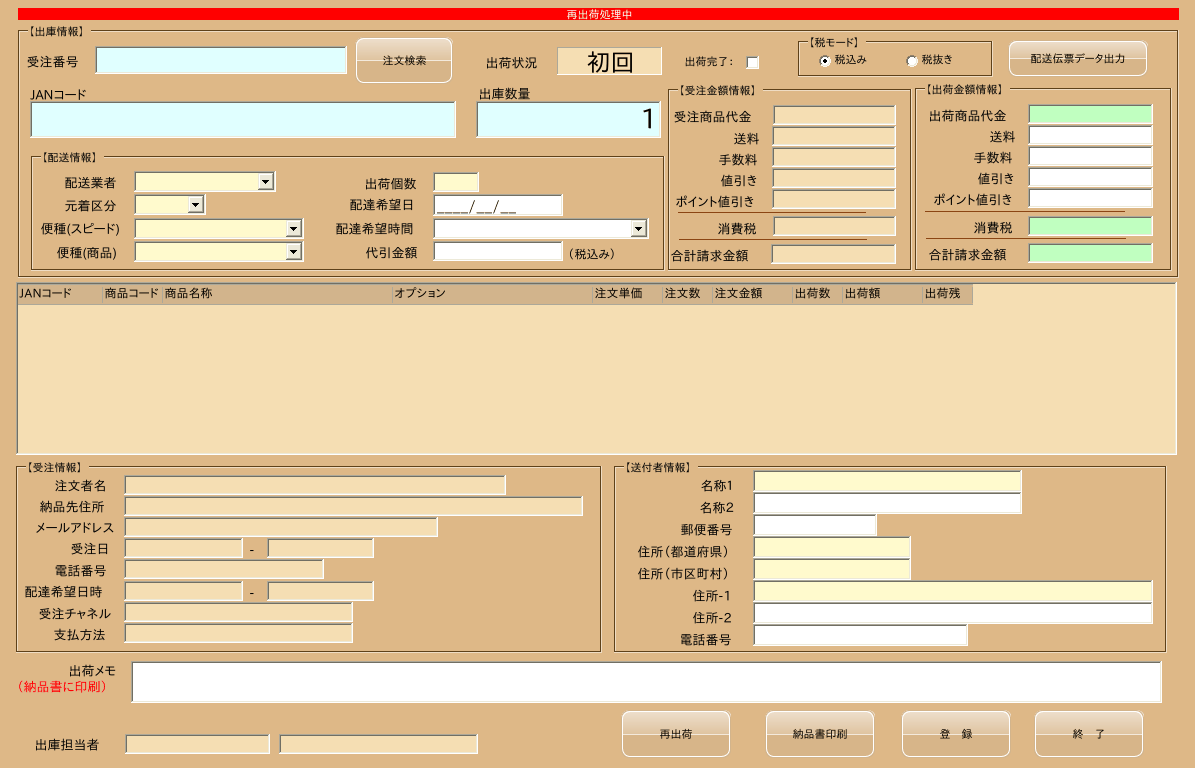The image size is (1195, 768).
Task: Click the 配達希望日 date field
Action: (x=498, y=205)
